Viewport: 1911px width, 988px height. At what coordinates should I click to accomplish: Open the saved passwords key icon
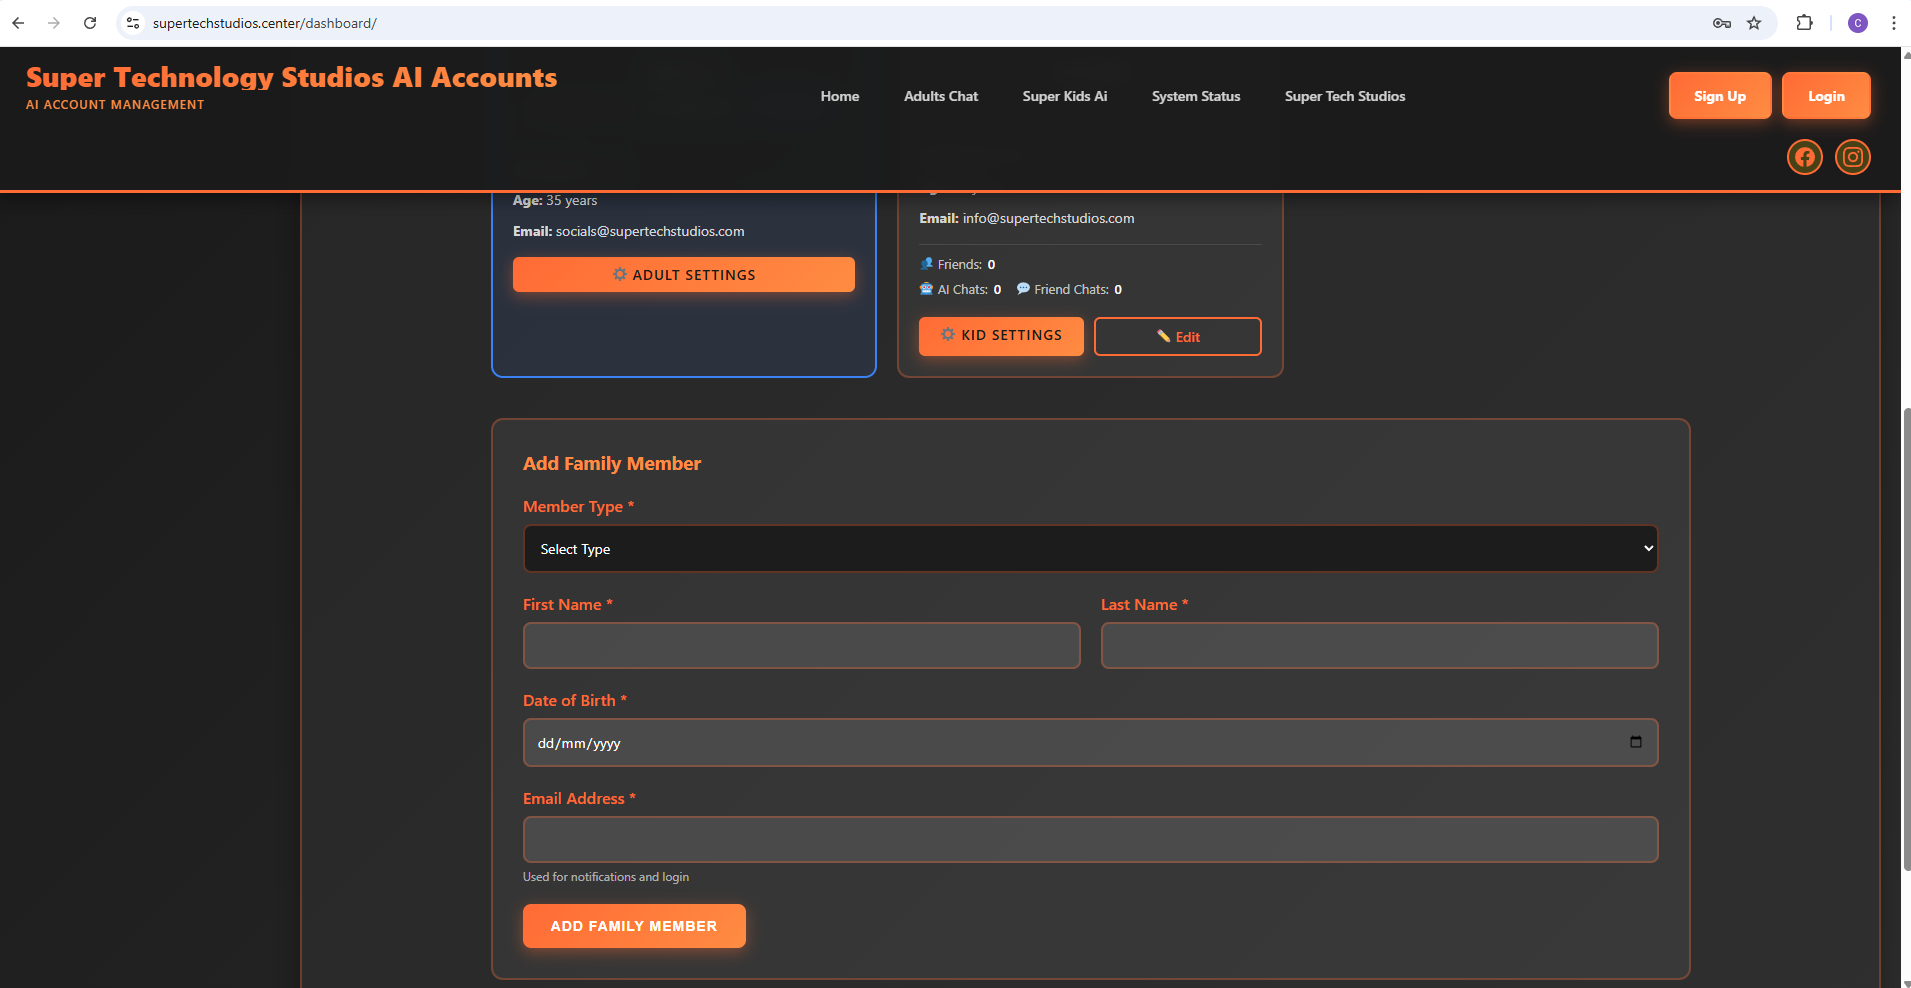click(x=1722, y=23)
